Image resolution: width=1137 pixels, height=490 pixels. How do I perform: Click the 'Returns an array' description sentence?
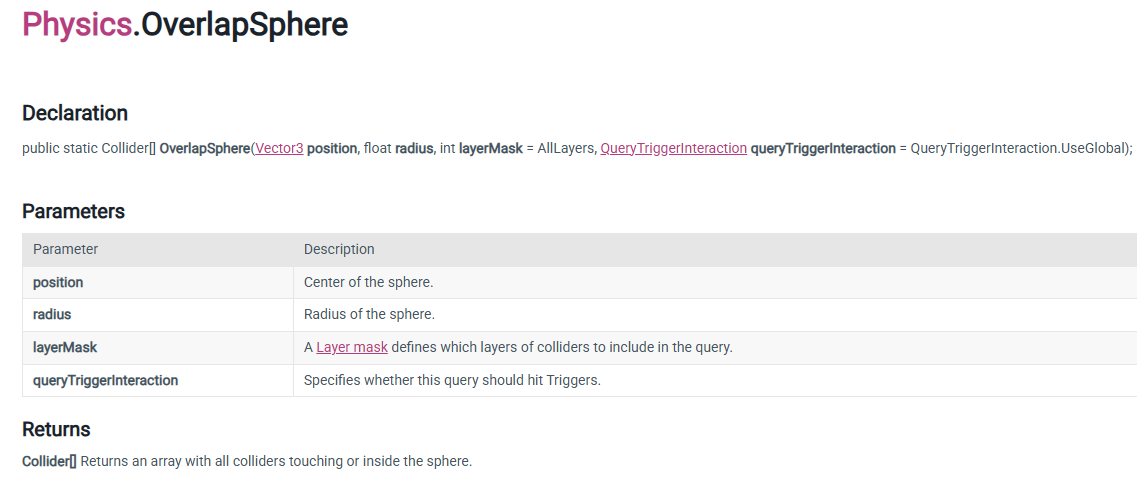(275, 461)
